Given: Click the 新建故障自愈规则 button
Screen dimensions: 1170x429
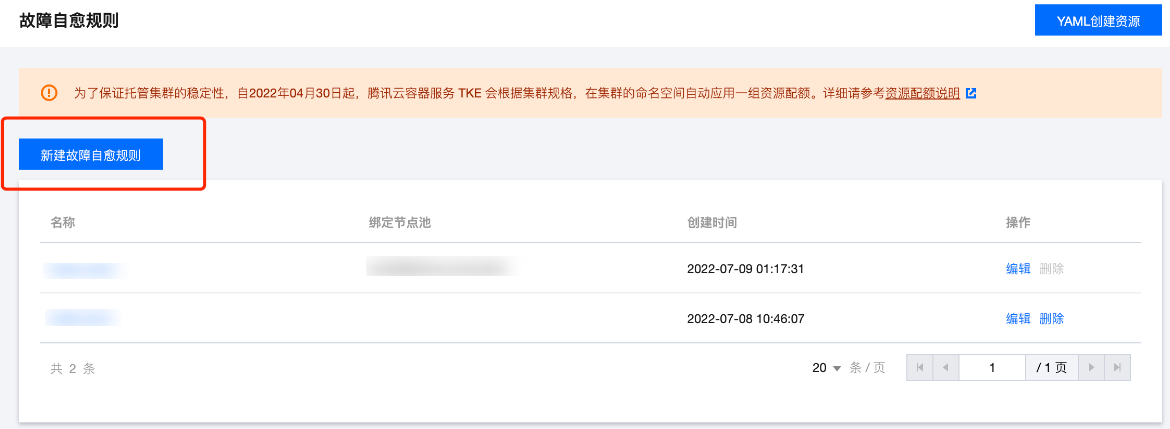Looking at the screenshot, I should [91, 155].
